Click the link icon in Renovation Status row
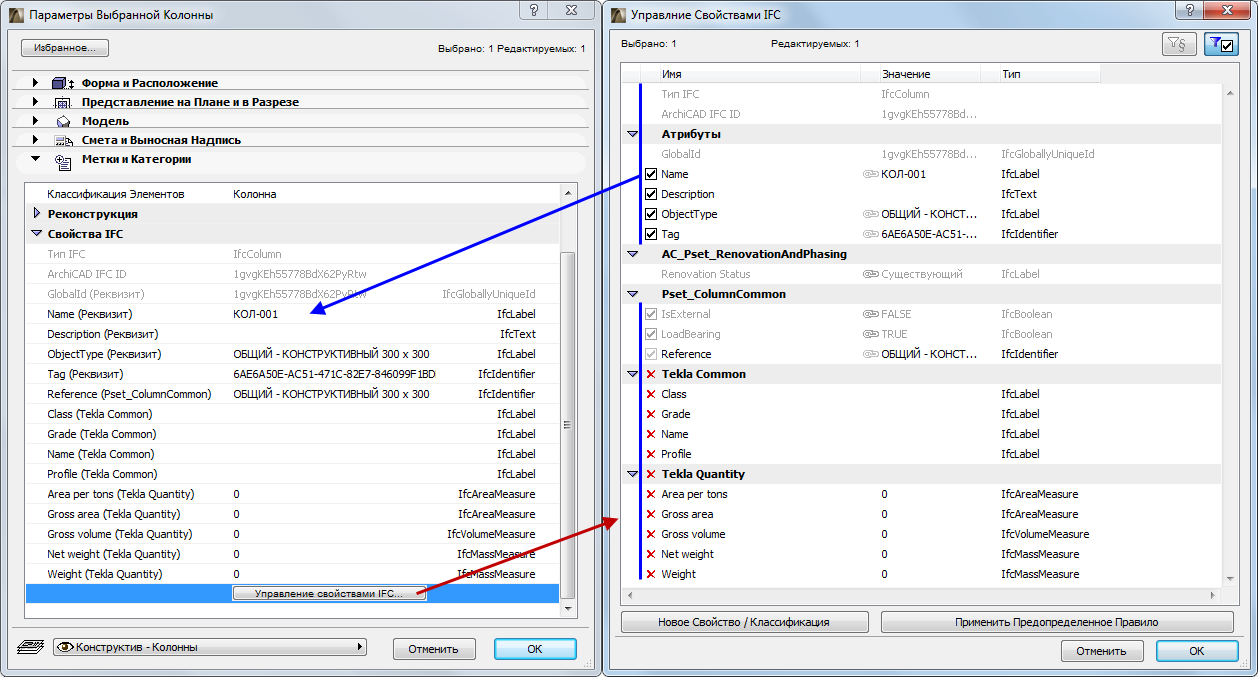Viewport: 1258px width, 677px height. click(870, 274)
